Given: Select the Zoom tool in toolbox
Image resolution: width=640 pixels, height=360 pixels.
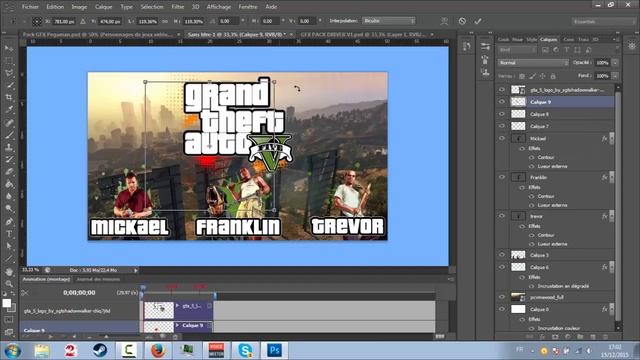Looking at the screenshot, I should point(9,283).
